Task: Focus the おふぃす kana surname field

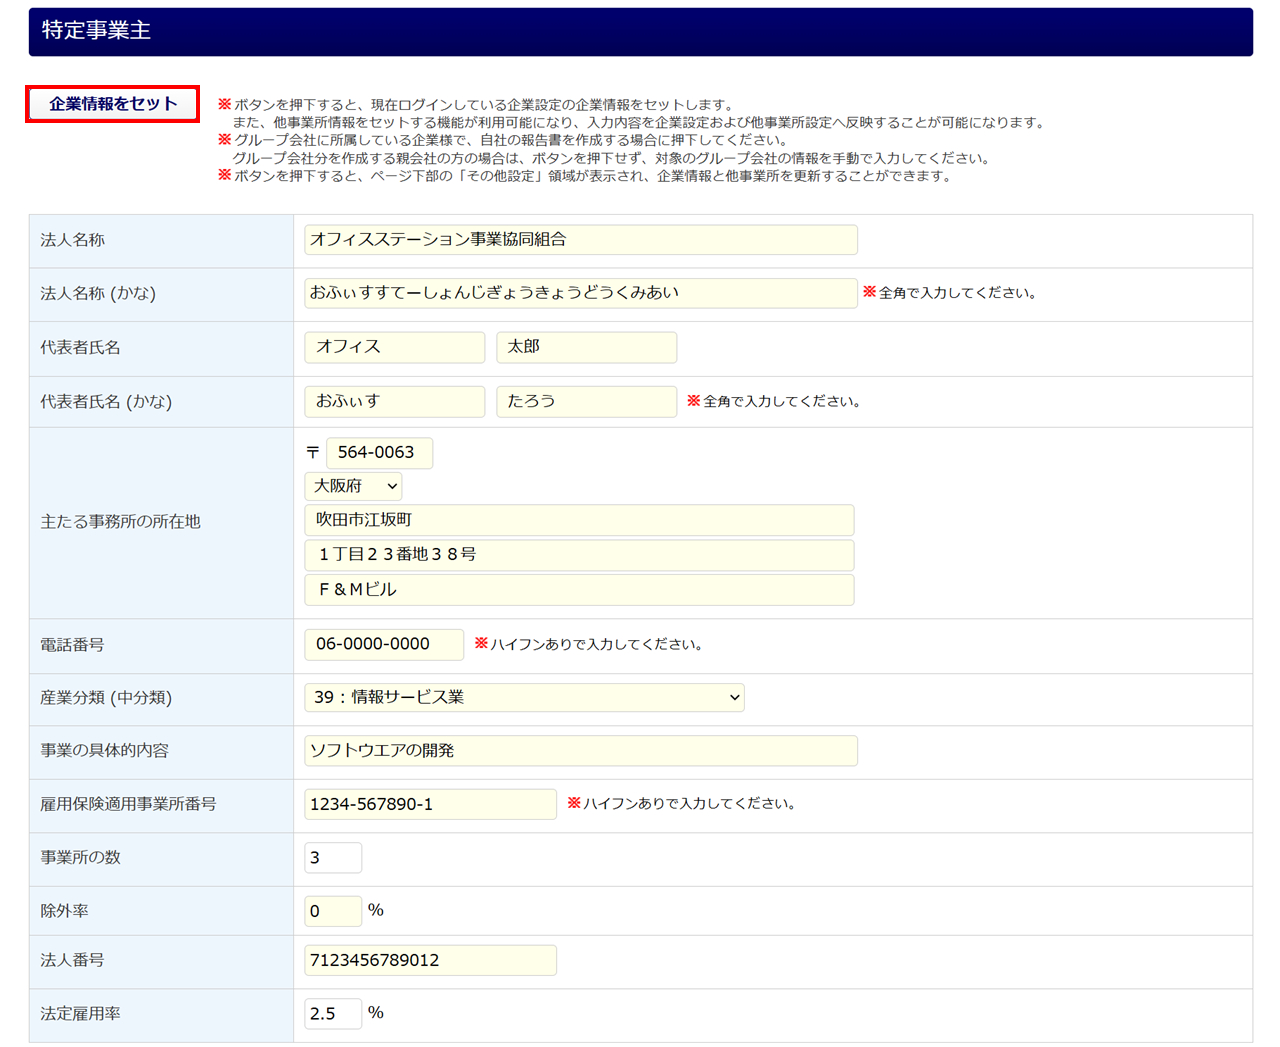Action: [394, 401]
